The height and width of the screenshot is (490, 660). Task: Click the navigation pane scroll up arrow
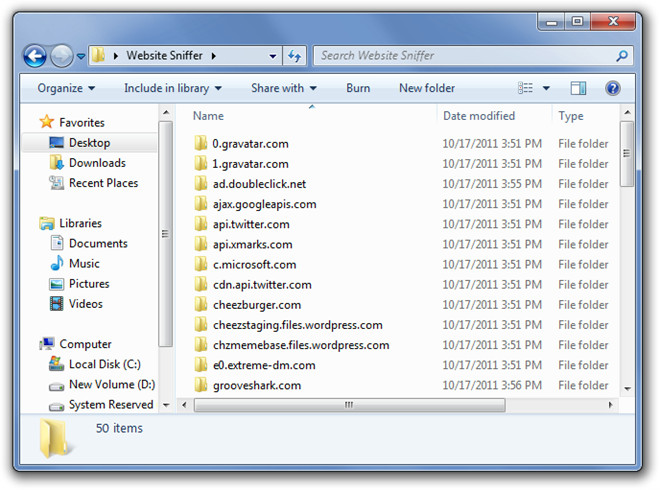[166, 112]
